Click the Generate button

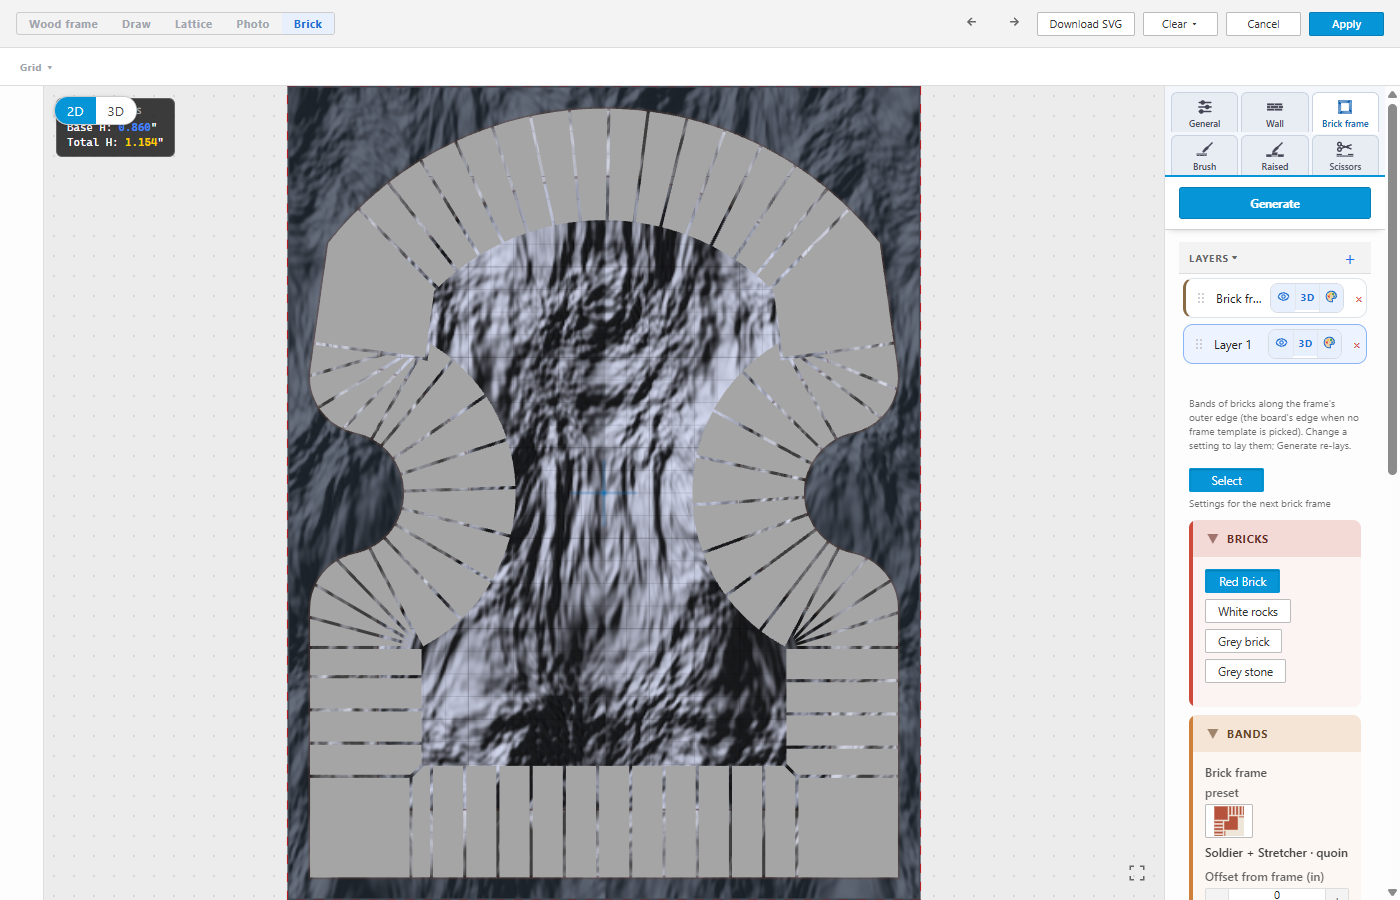1275,203
